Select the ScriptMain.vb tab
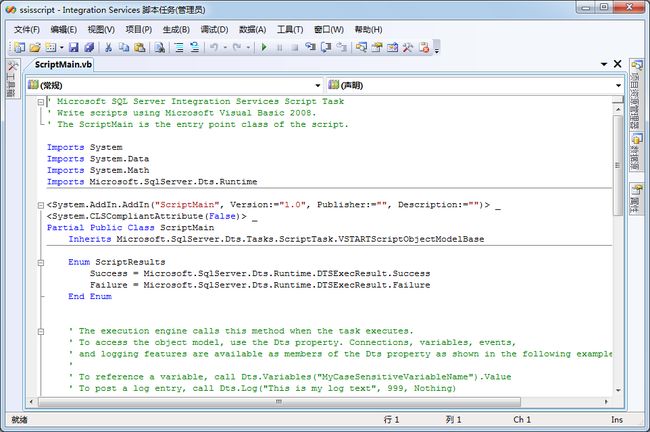This screenshot has height=432, width=650. [x=62, y=64]
